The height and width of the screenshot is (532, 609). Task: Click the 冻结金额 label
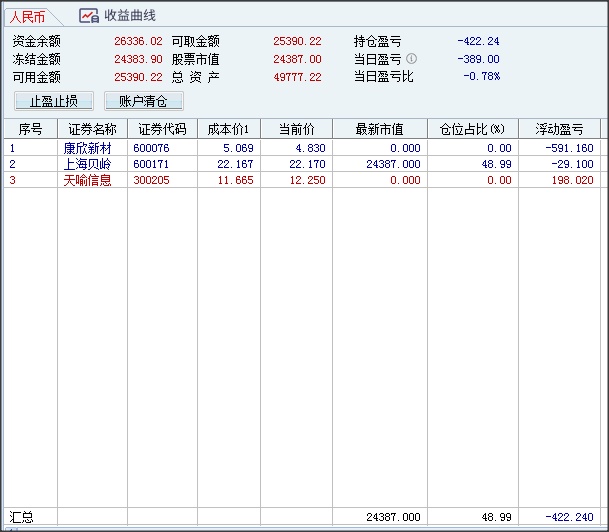(37, 59)
